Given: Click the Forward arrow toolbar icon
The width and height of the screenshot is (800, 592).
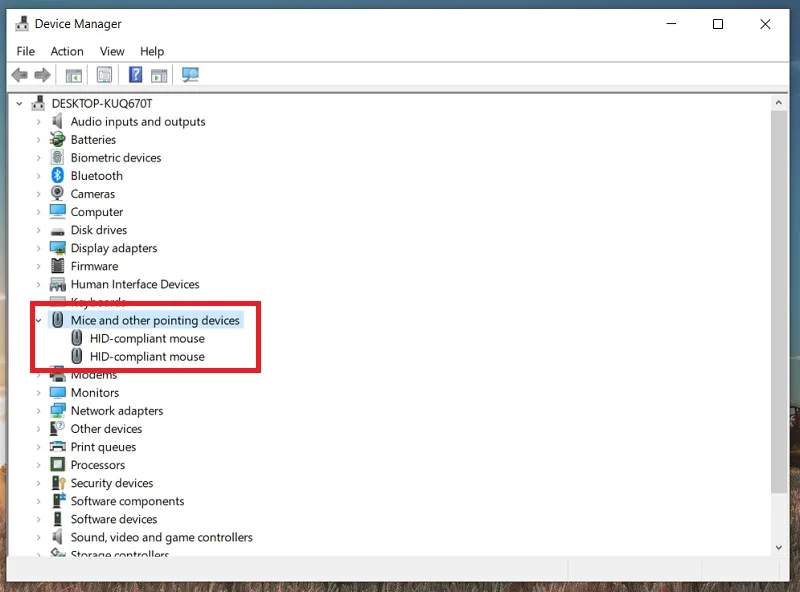Looking at the screenshot, I should coord(42,76).
